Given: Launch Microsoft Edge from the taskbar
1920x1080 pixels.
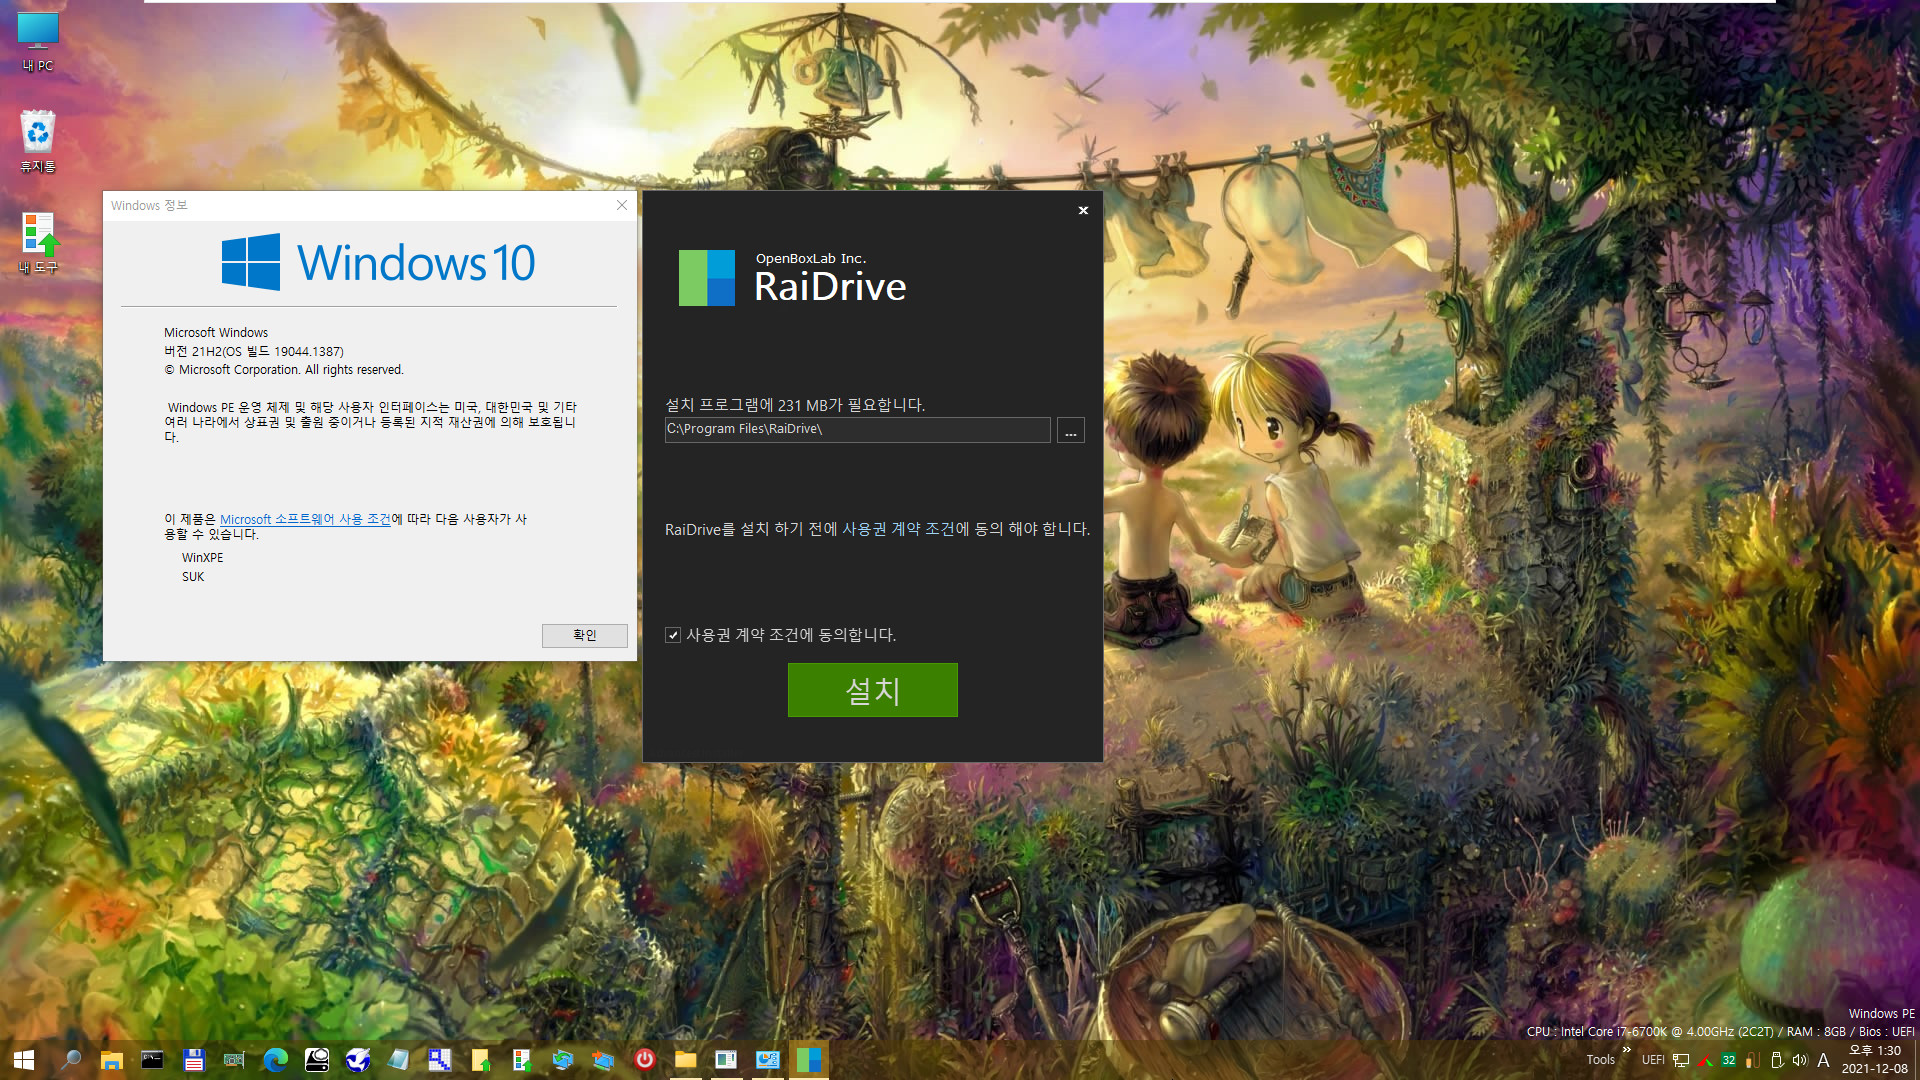Looking at the screenshot, I should [275, 1059].
